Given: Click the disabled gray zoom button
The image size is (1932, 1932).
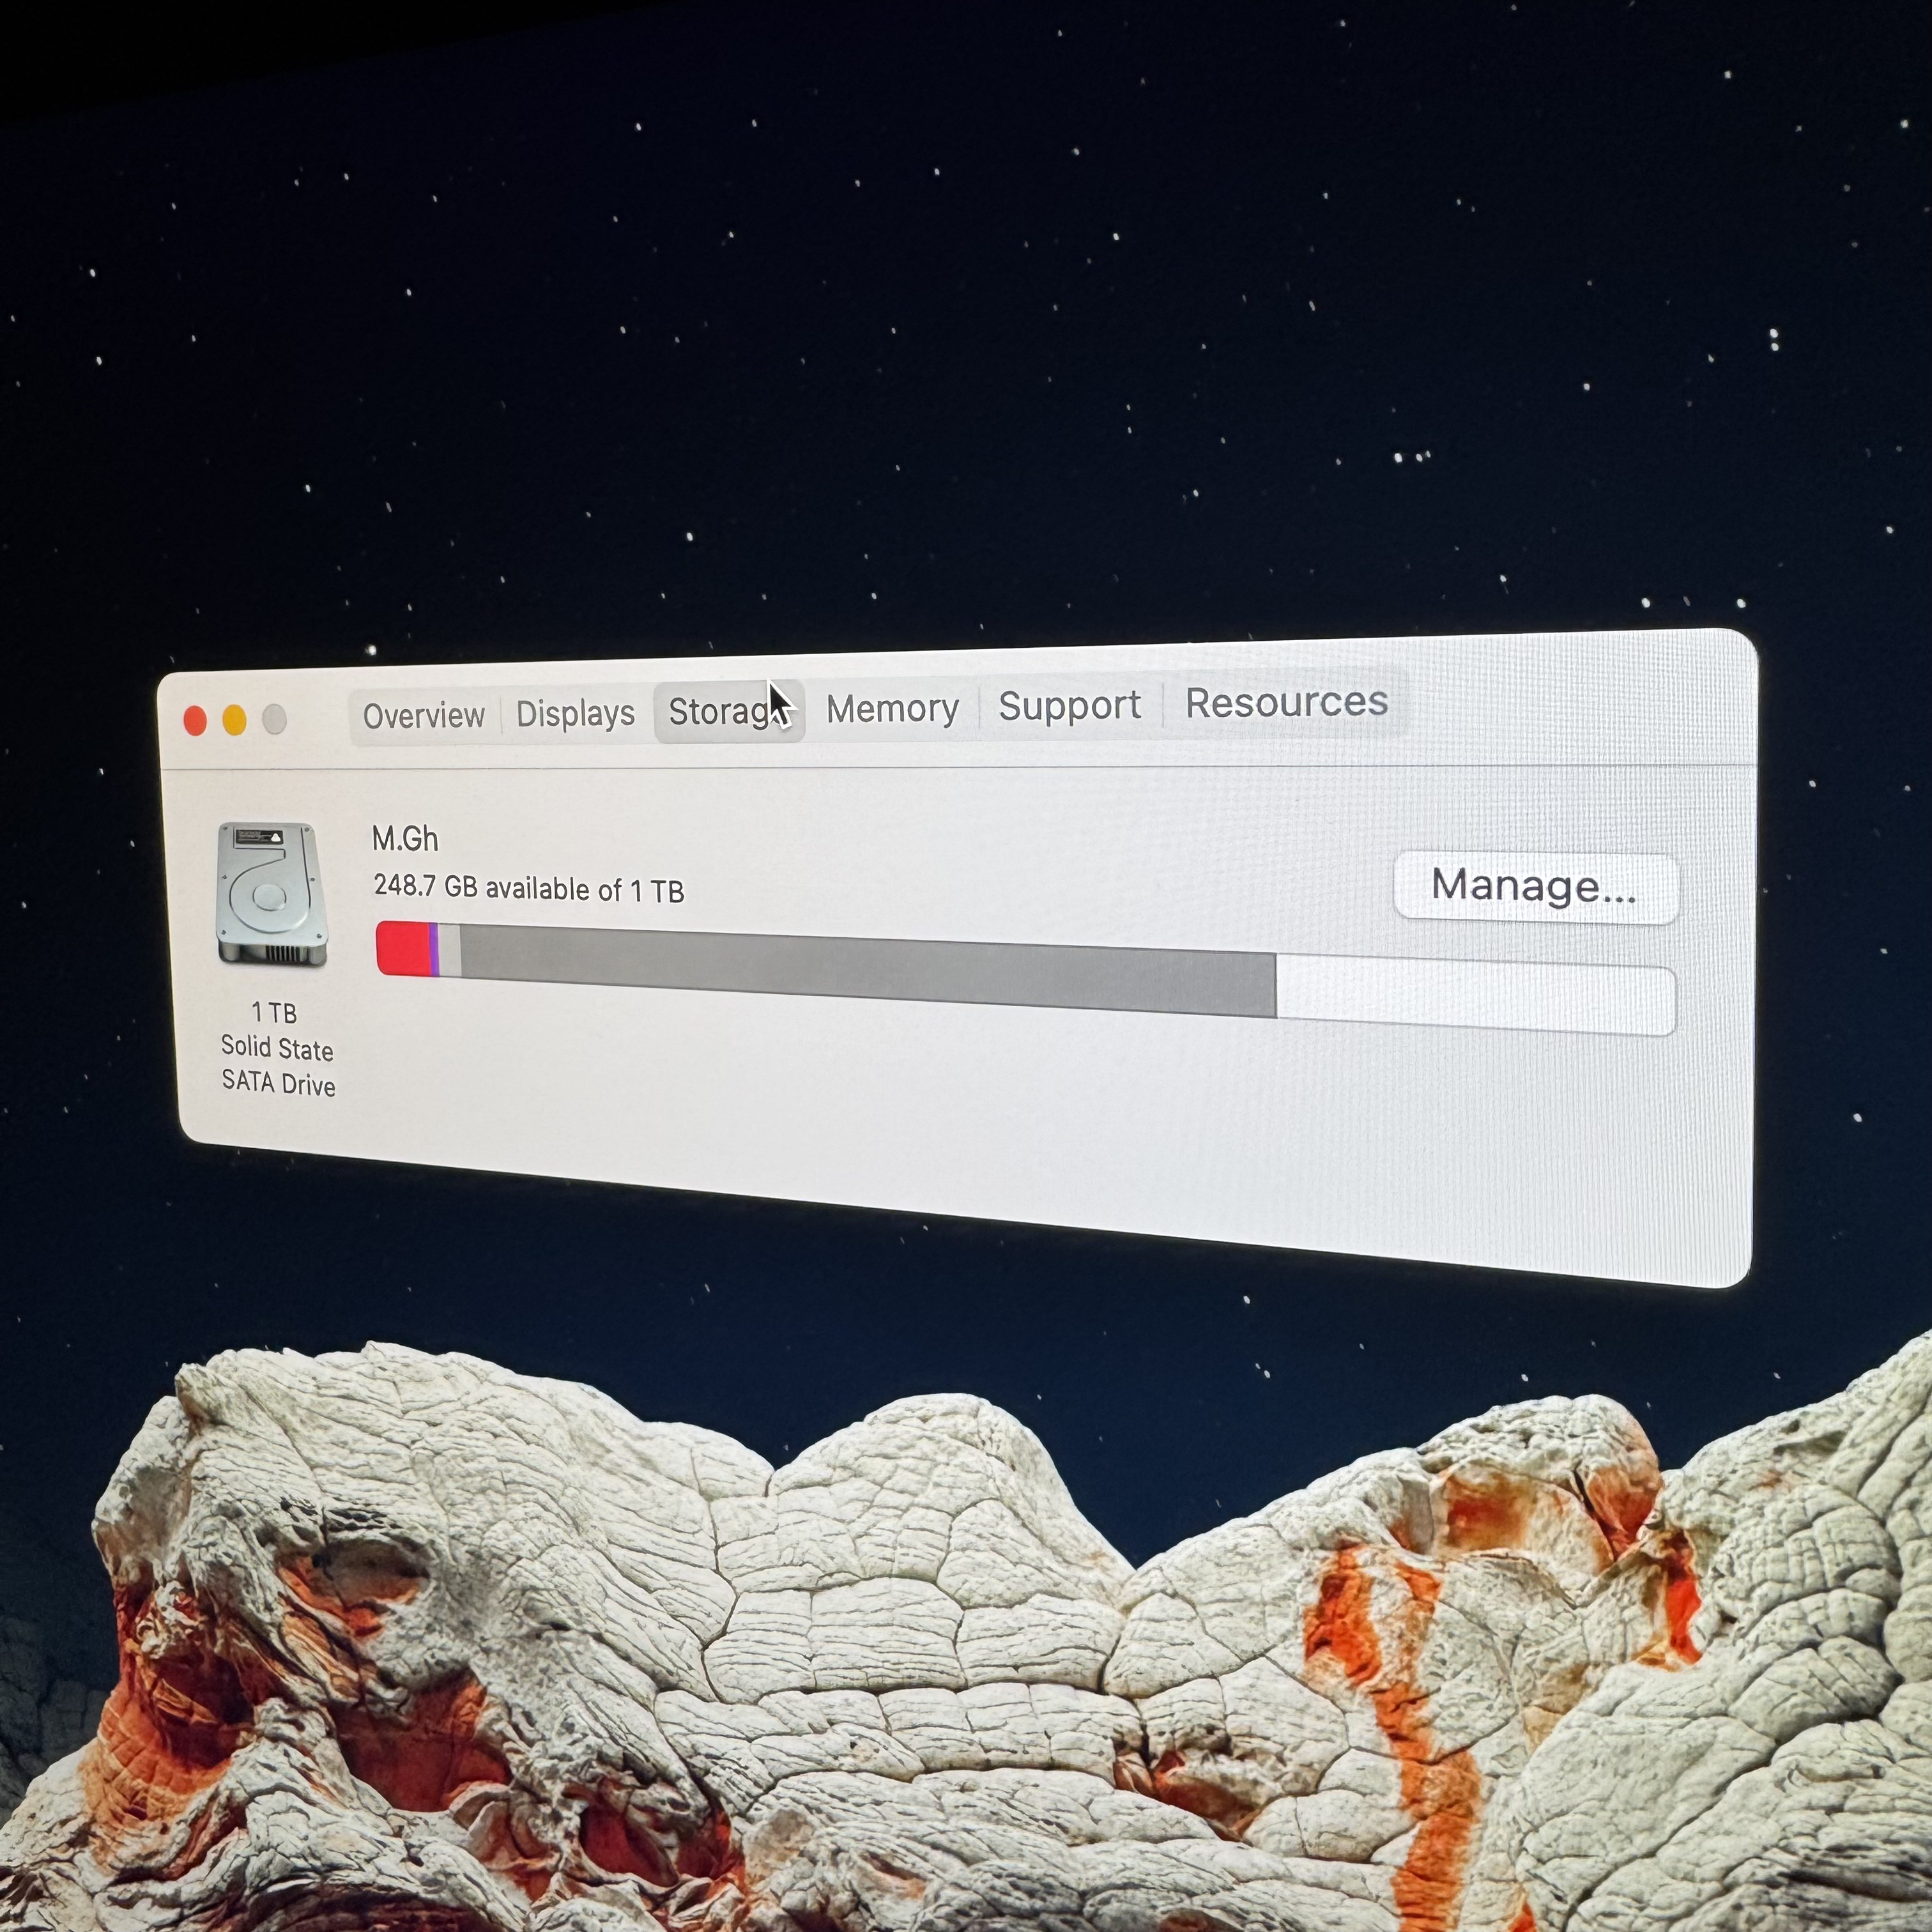Looking at the screenshot, I should [x=274, y=719].
